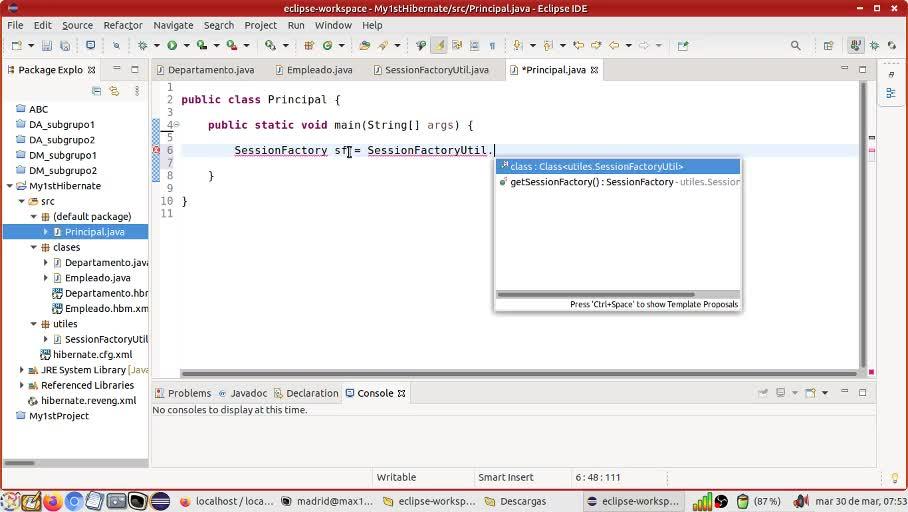The image size is (908, 512).
Task: Open the New wizard dropdown arrow
Action: pos(31,46)
